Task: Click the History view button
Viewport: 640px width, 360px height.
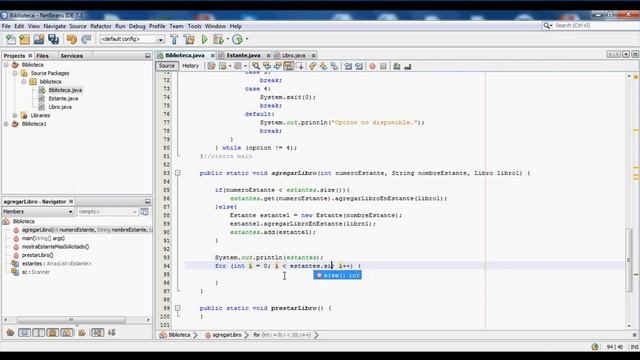Action: [190, 66]
